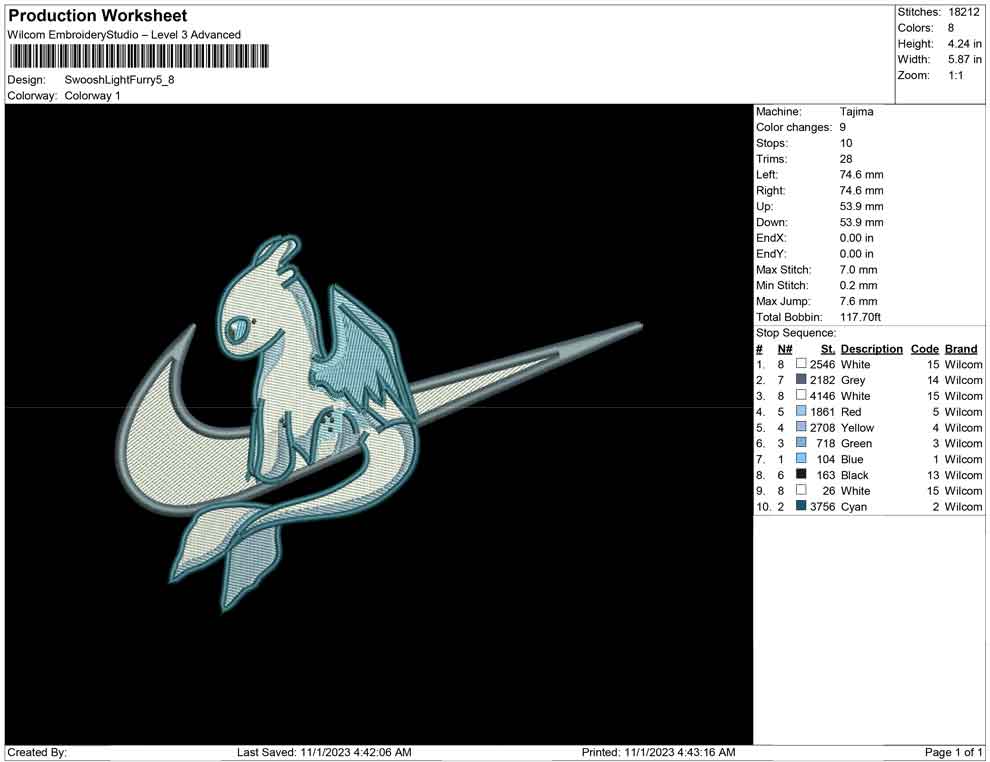Click the Left label in the measurements
990x762 pixels.
pos(767,175)
